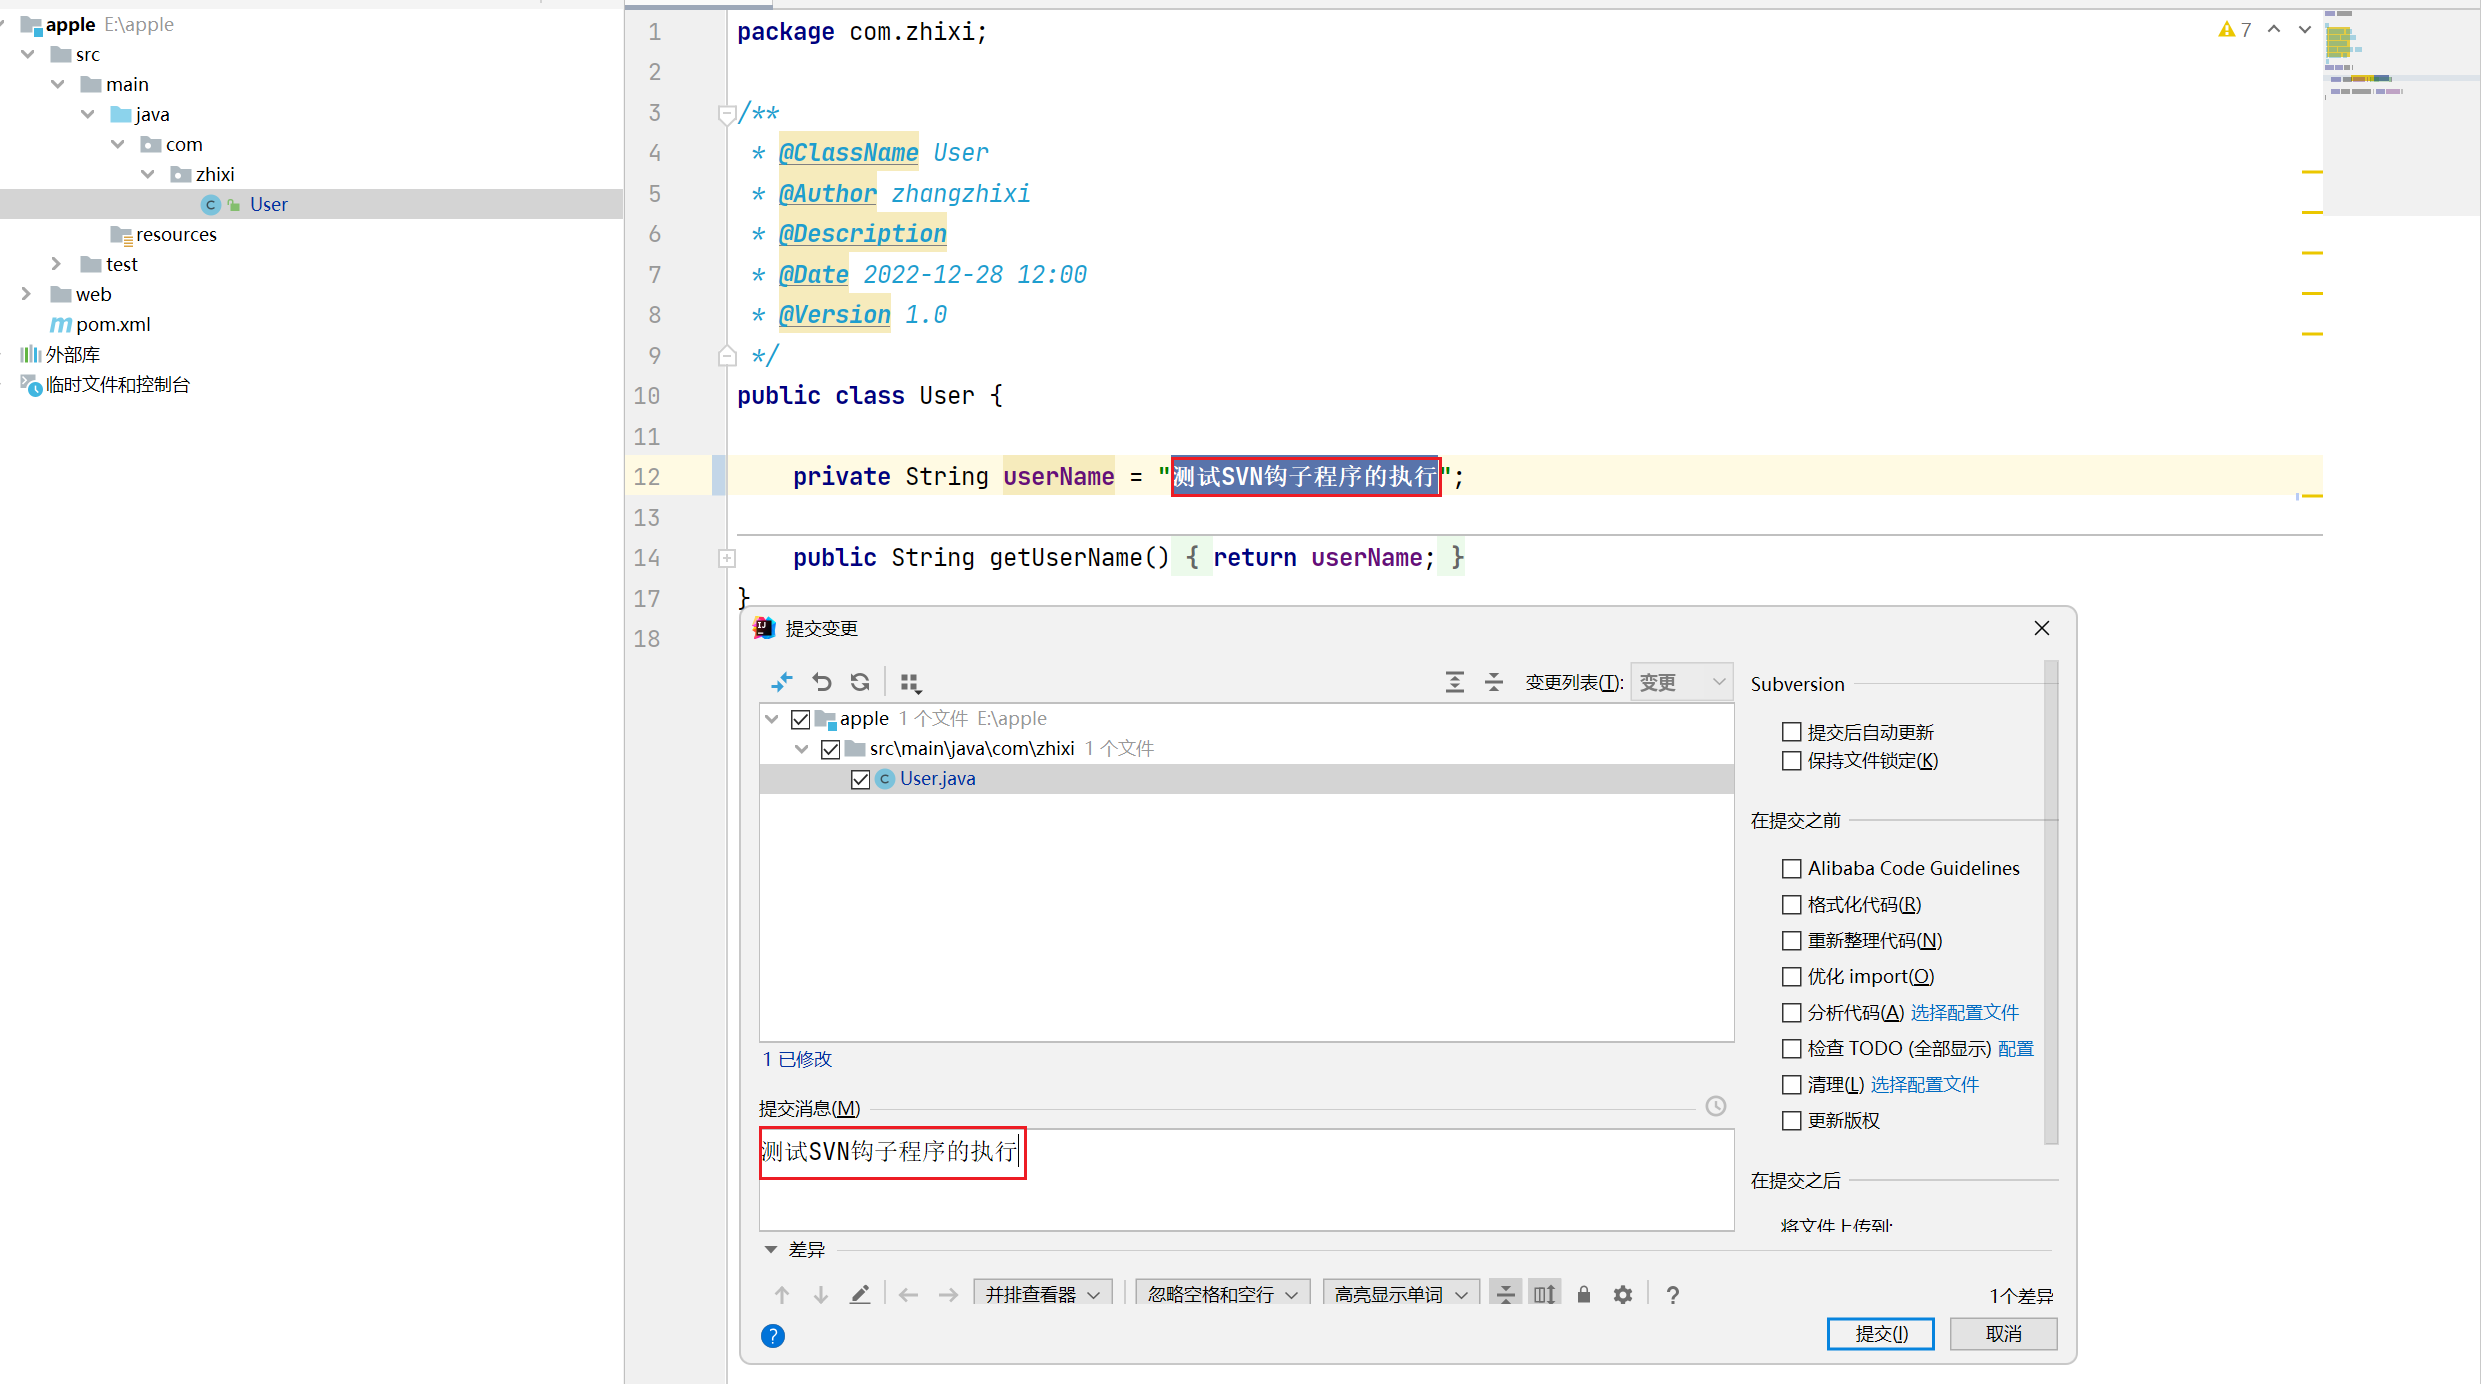
Task: Click the rollback (revert) arrow icon
Action: [821, 682]
